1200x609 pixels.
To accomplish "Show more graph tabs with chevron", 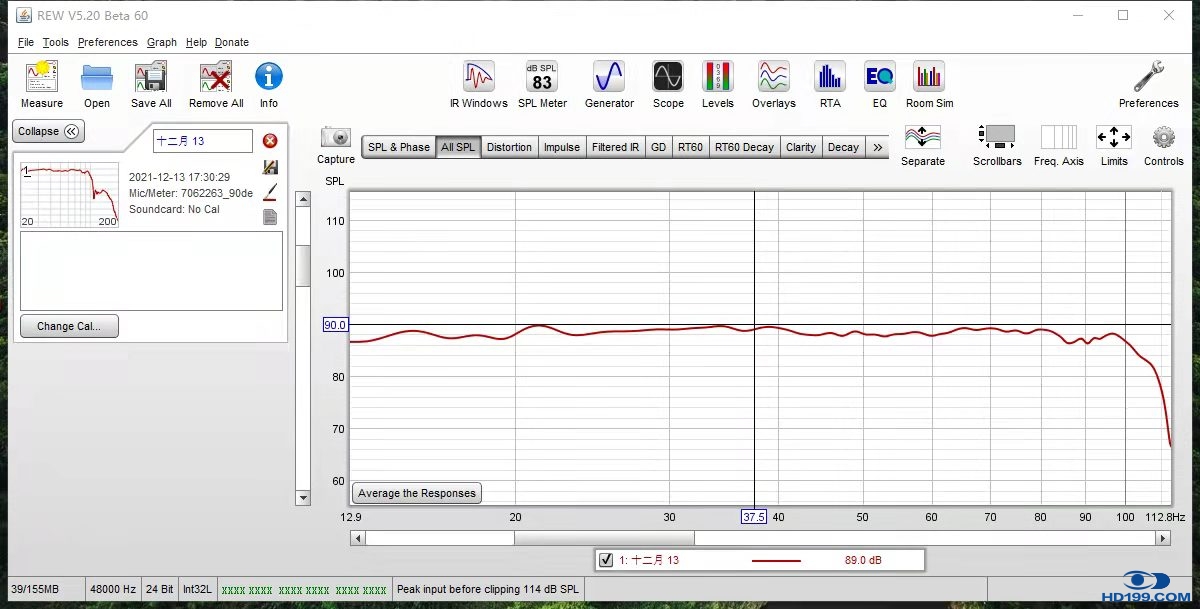I will tap(878, 147).
